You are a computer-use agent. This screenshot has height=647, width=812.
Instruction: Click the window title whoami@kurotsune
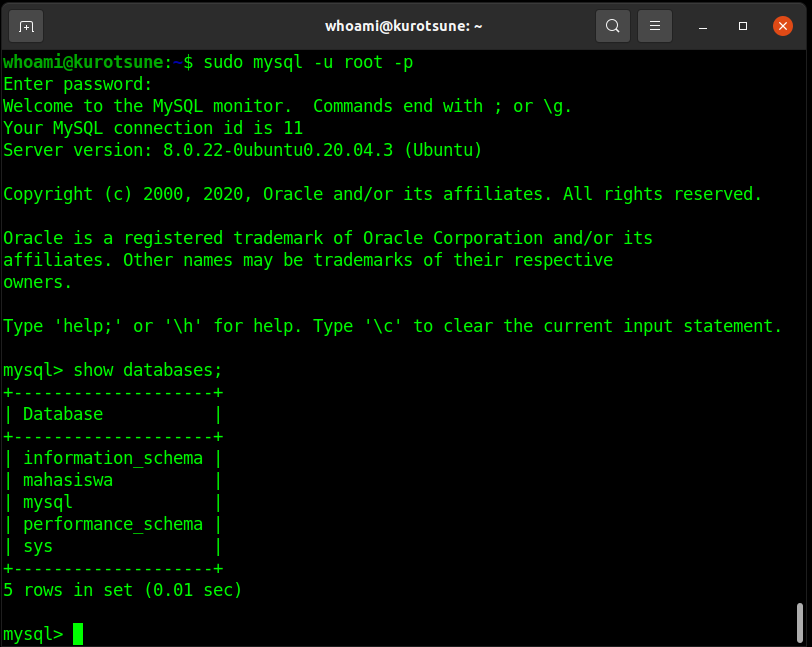403,26
